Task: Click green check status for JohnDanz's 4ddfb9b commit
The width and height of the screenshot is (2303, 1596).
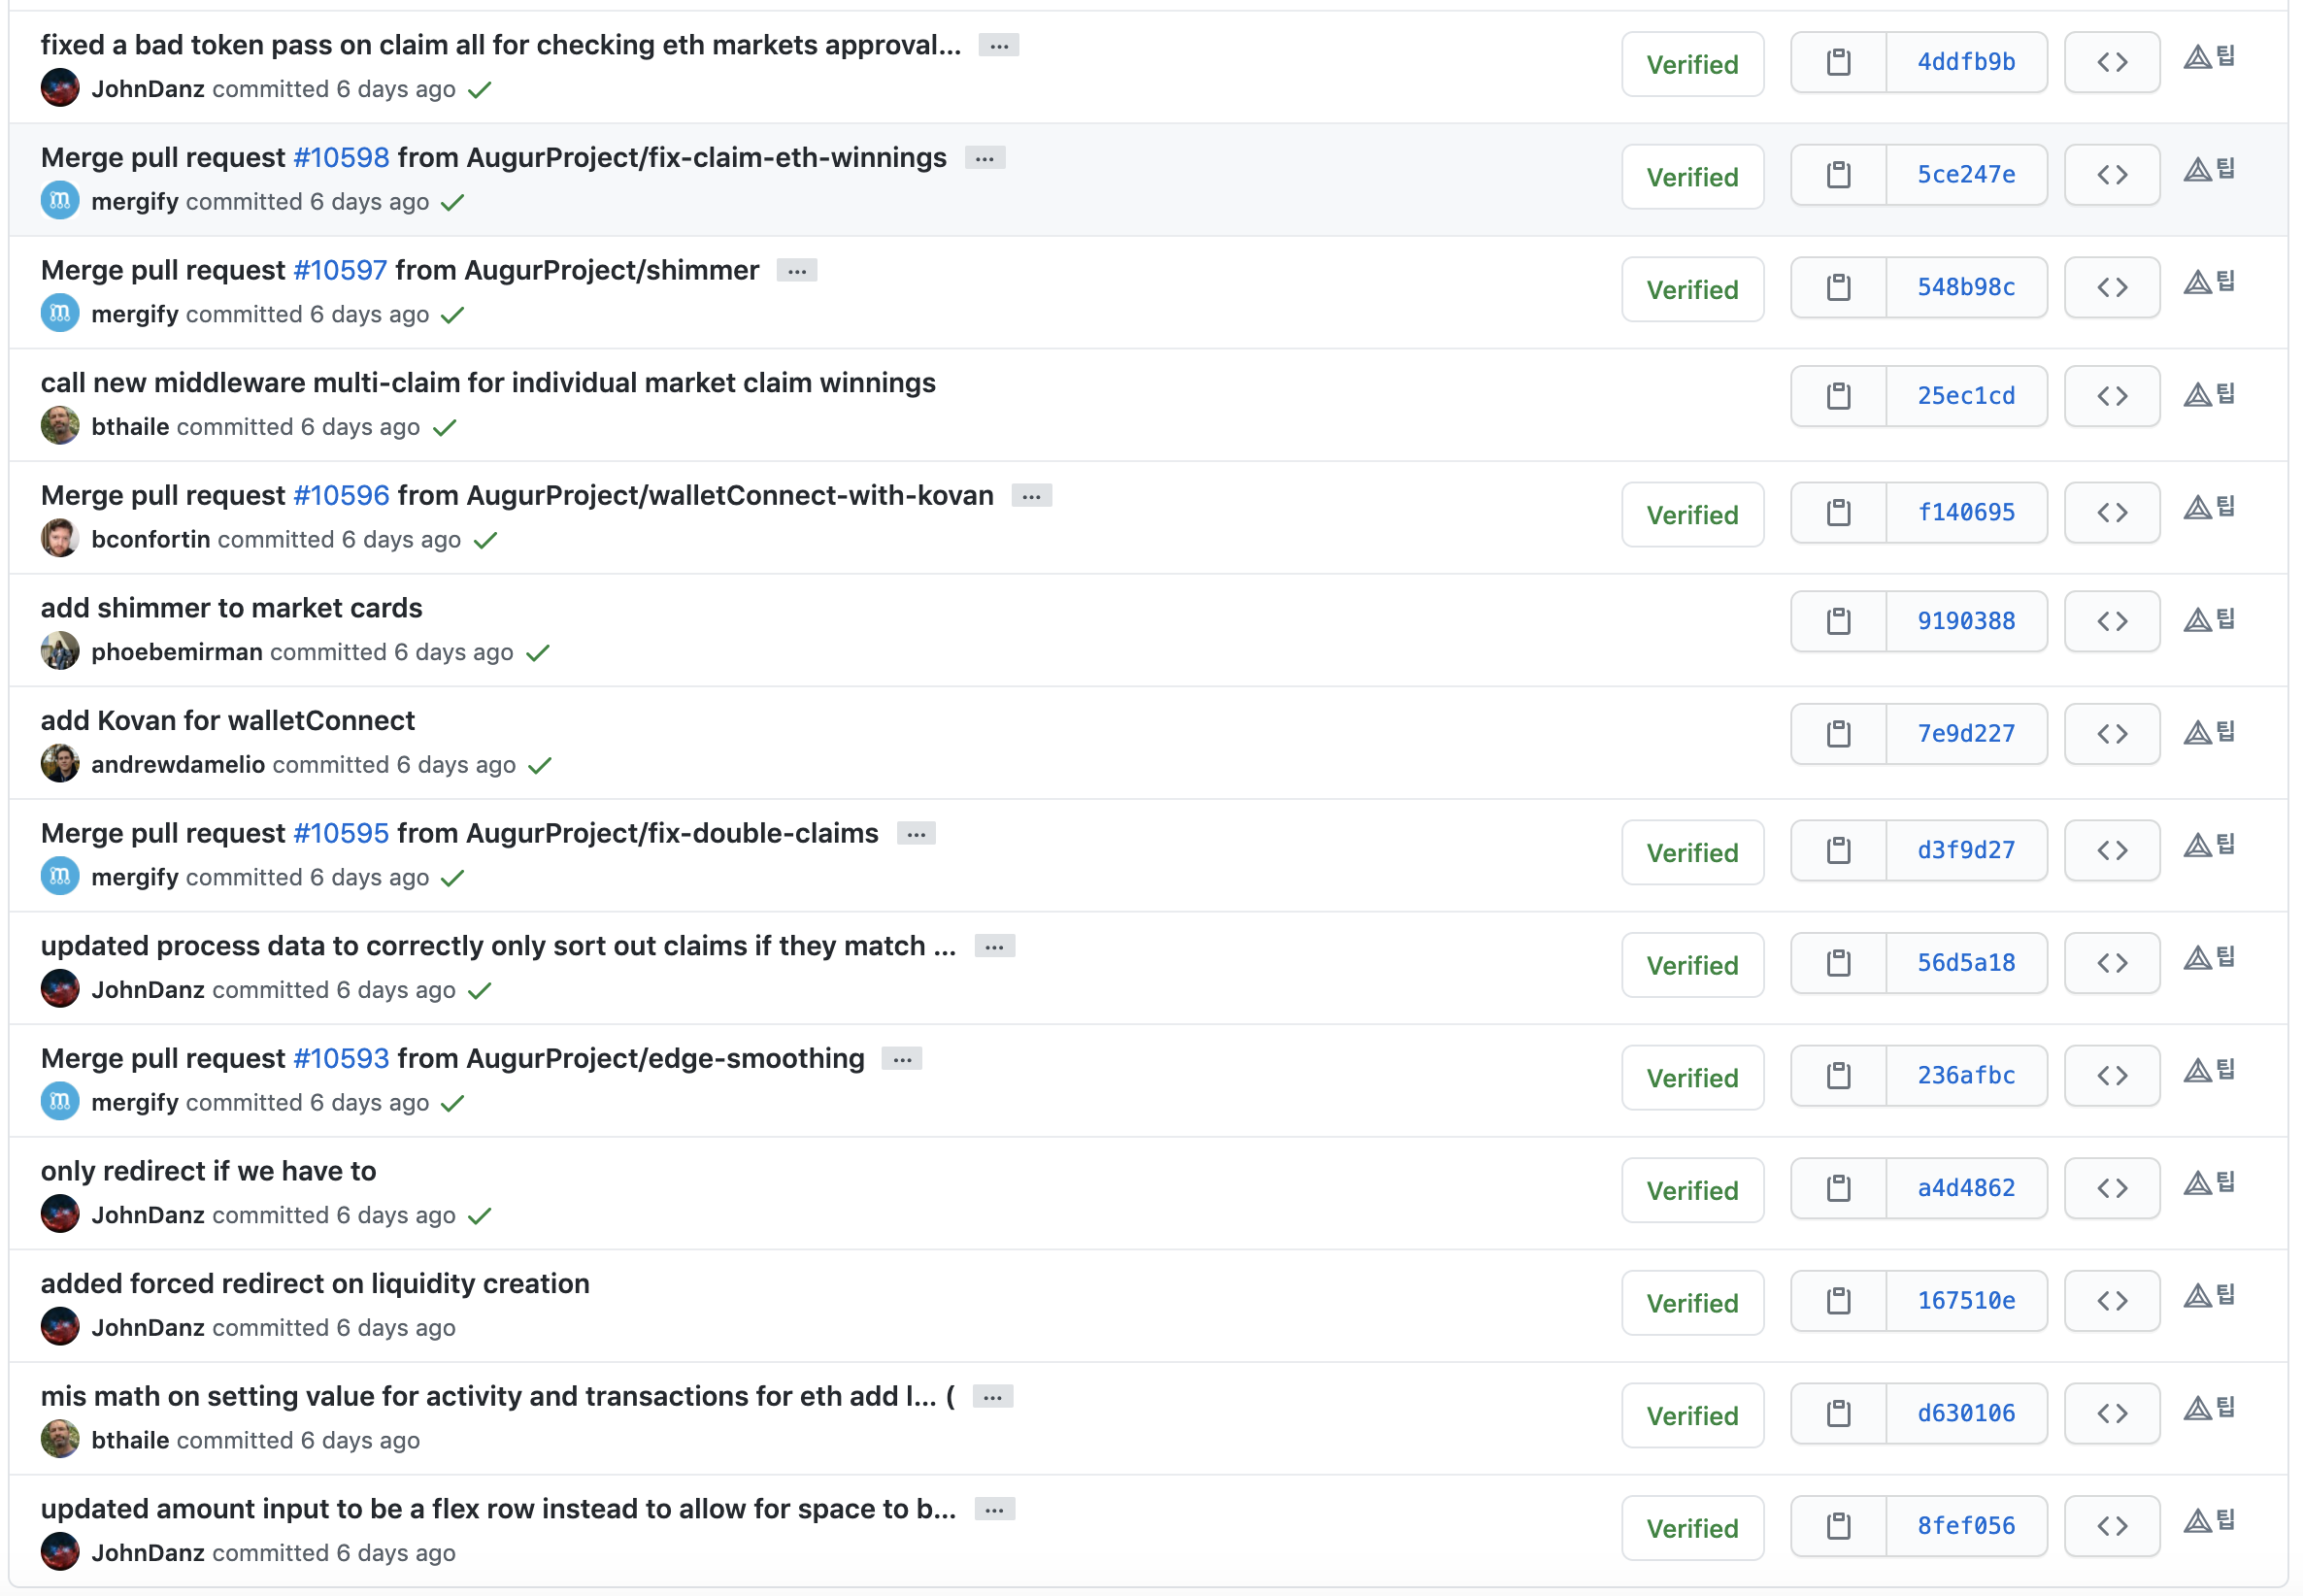Action: coord(480,90)
